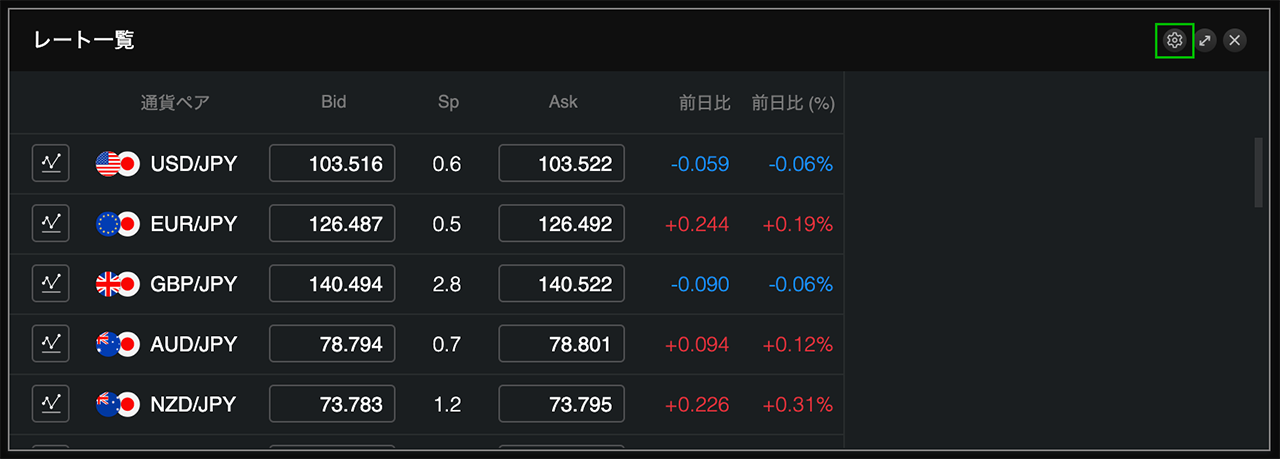The width and height of the screenshot is (1280, 459).
Task: Click USD/JPY Bid price 103.516
Action: (332, 164)
